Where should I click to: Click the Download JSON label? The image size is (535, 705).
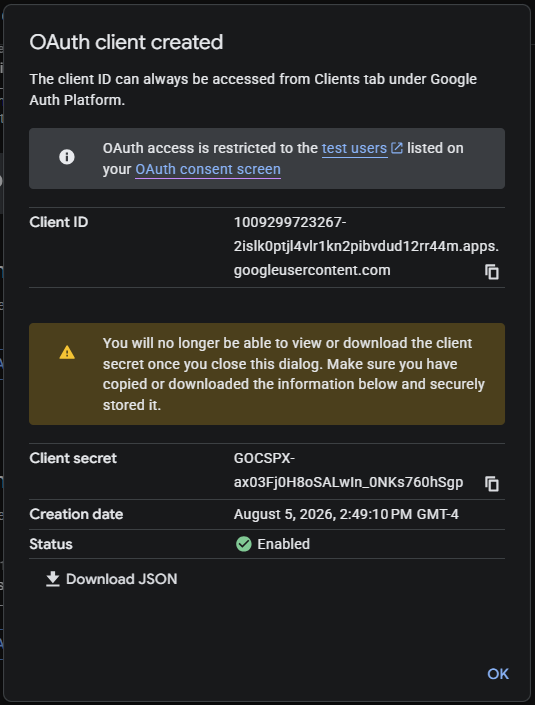click(x=121, y=579)
